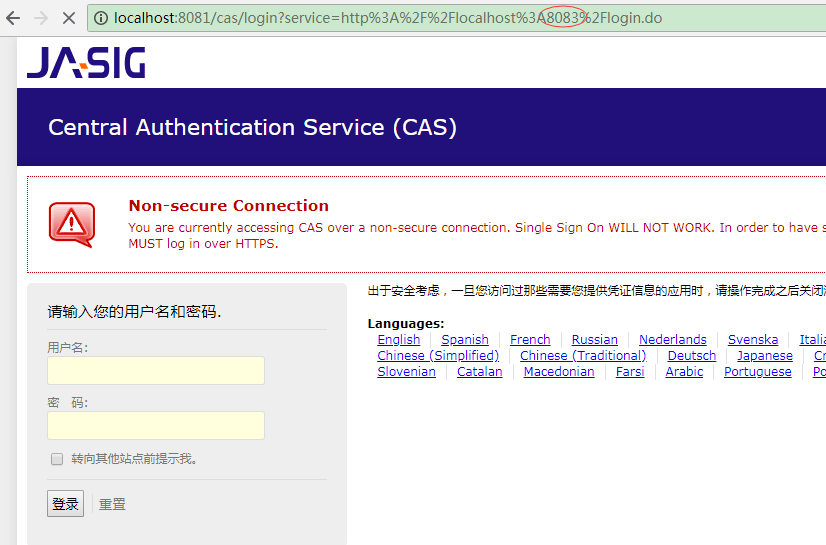Viewport: 826px width, 545px height.
Task: Stop loading the page
Action: [68, 18]
